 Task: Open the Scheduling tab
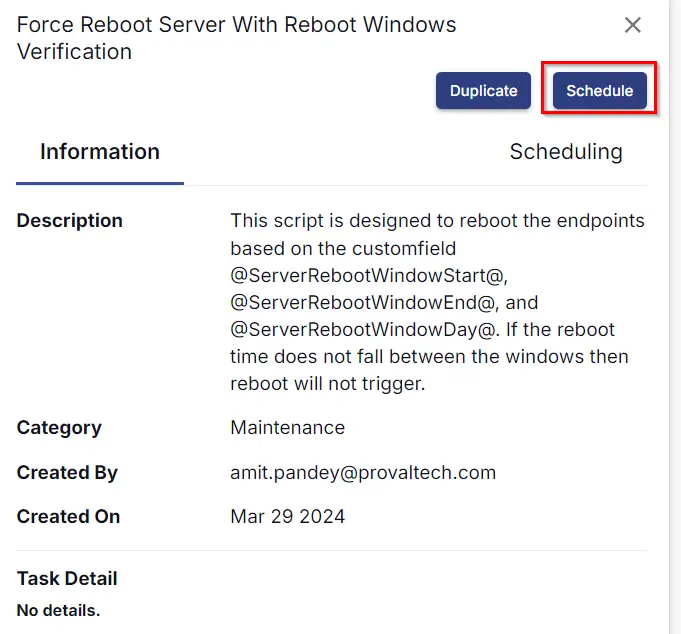pyautogui.click(x=566, y=152)
